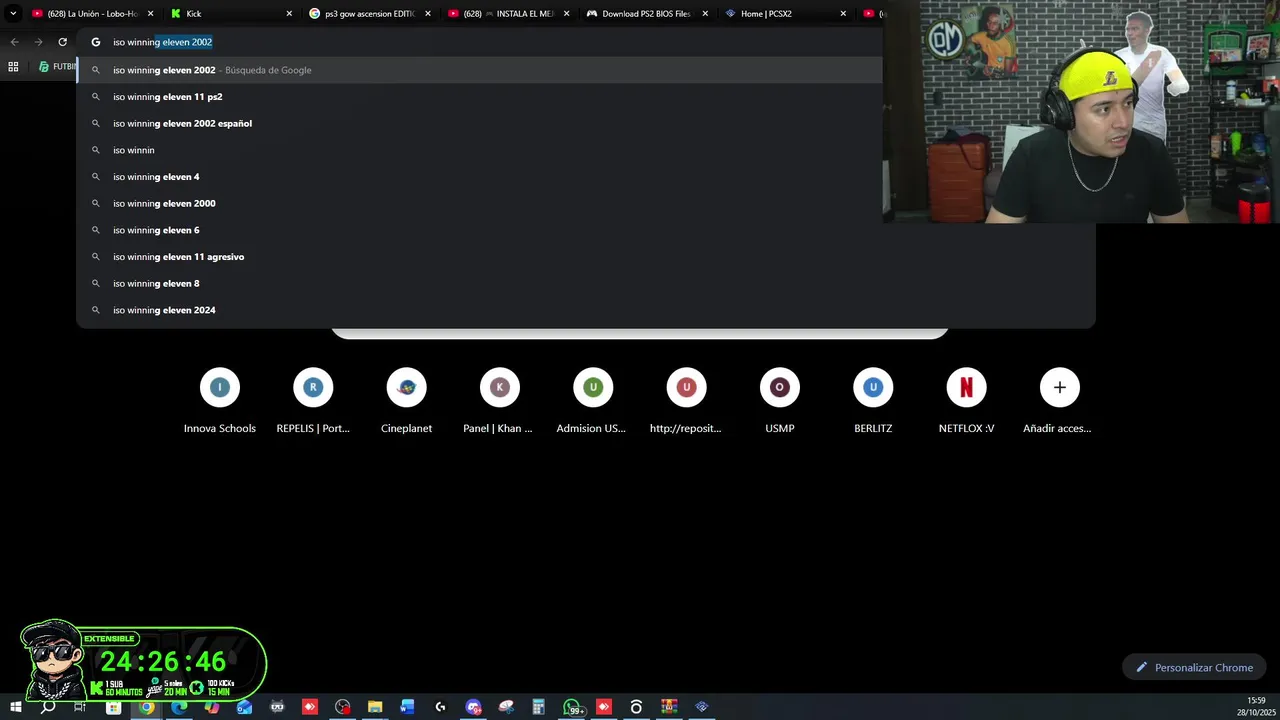Open the USMP shortcut

click(x=779, y=401)
